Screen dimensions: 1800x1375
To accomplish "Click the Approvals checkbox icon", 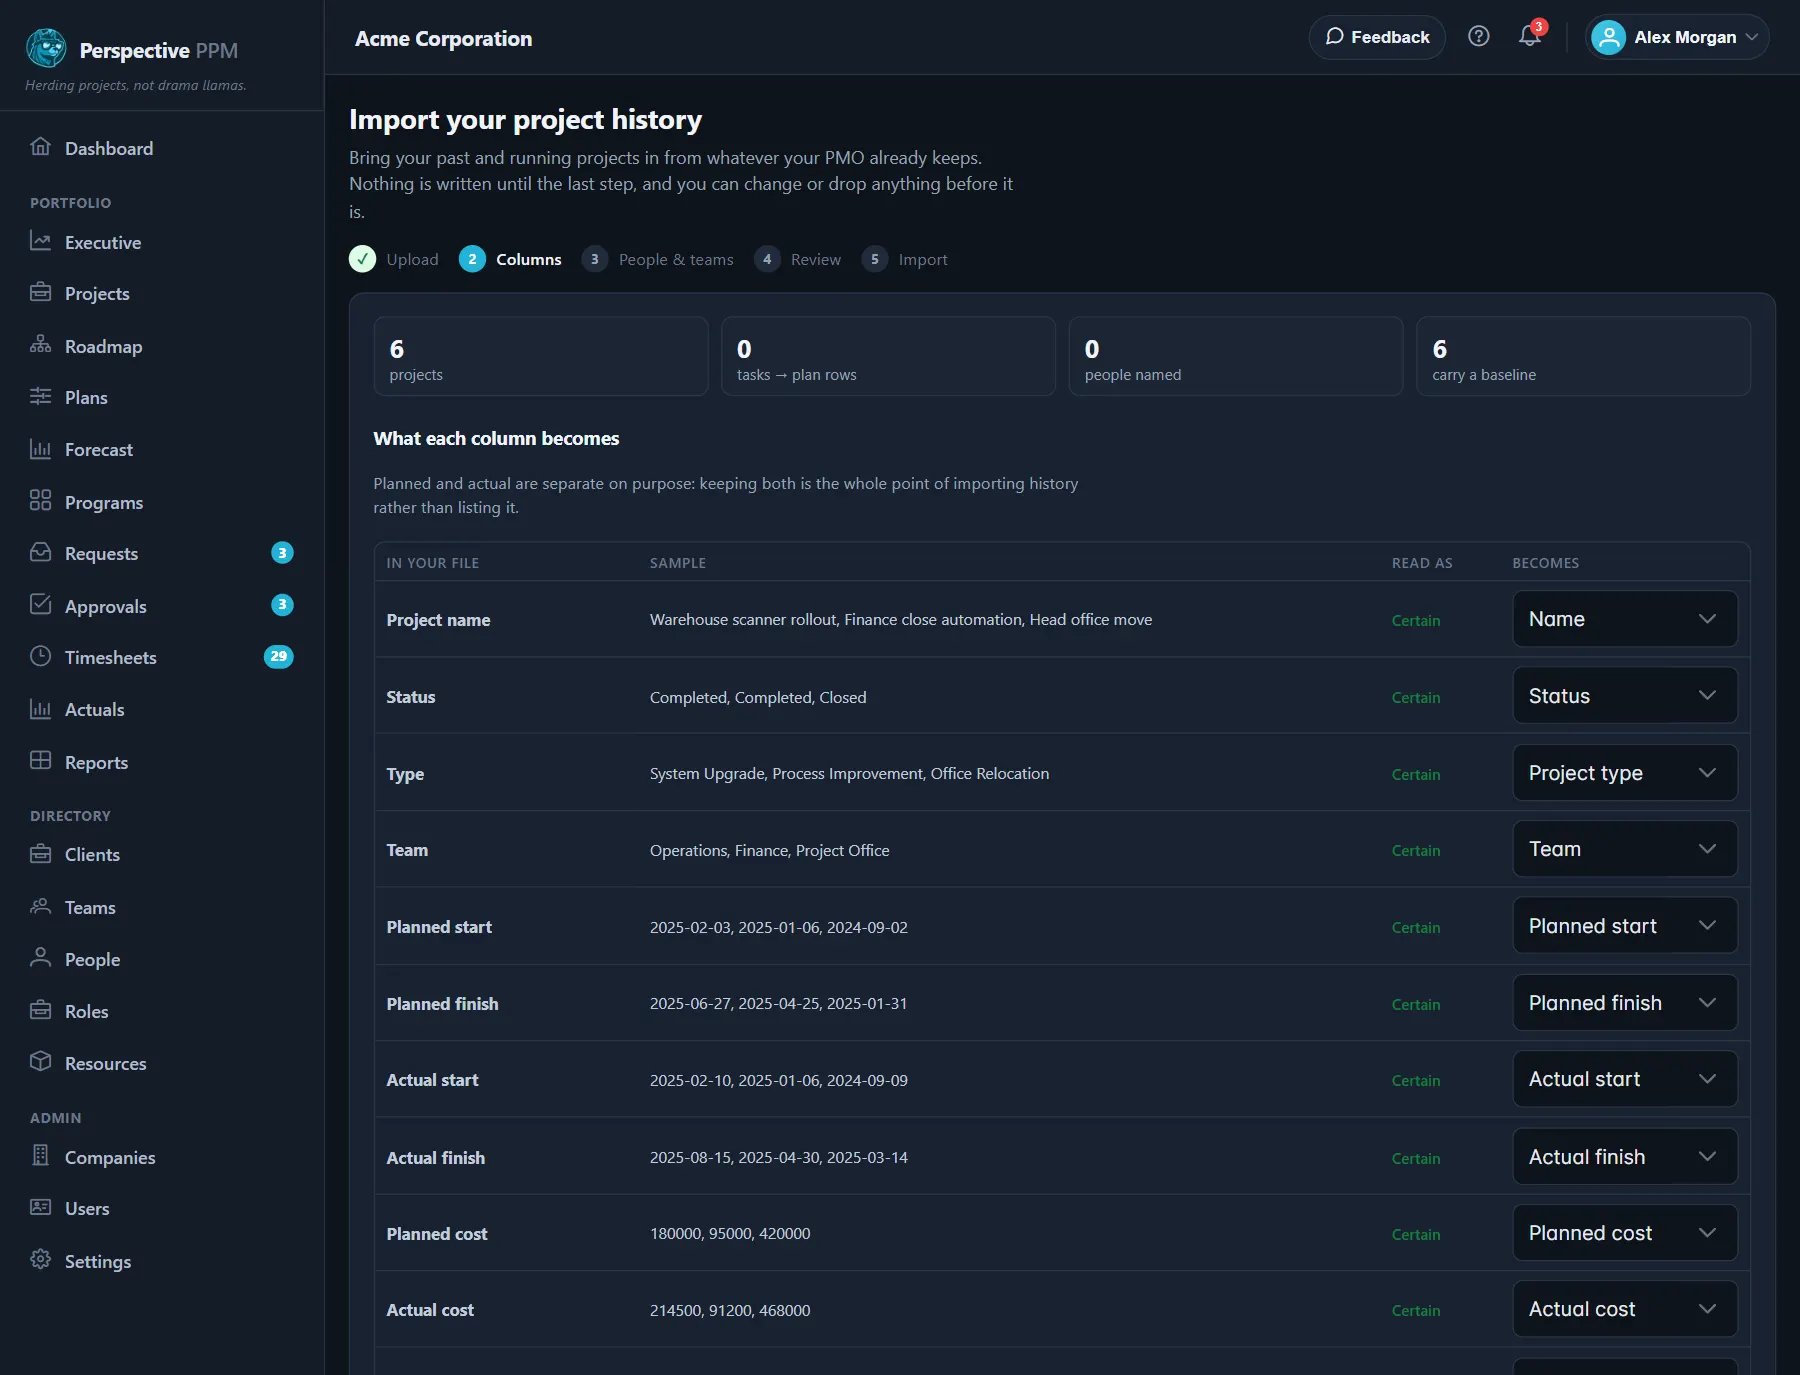I will click(40, 605).
